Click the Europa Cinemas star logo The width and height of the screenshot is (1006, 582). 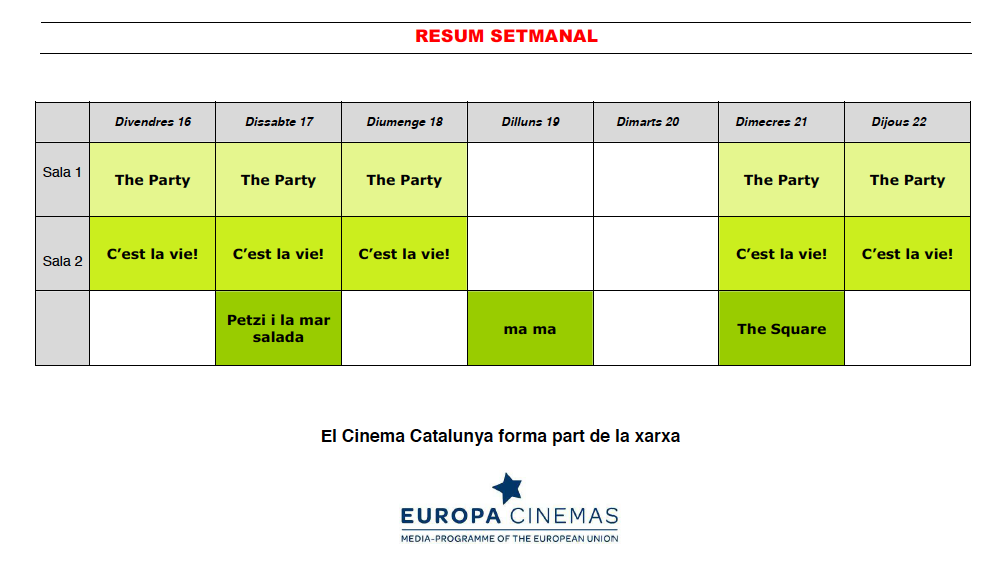[507, 488]
